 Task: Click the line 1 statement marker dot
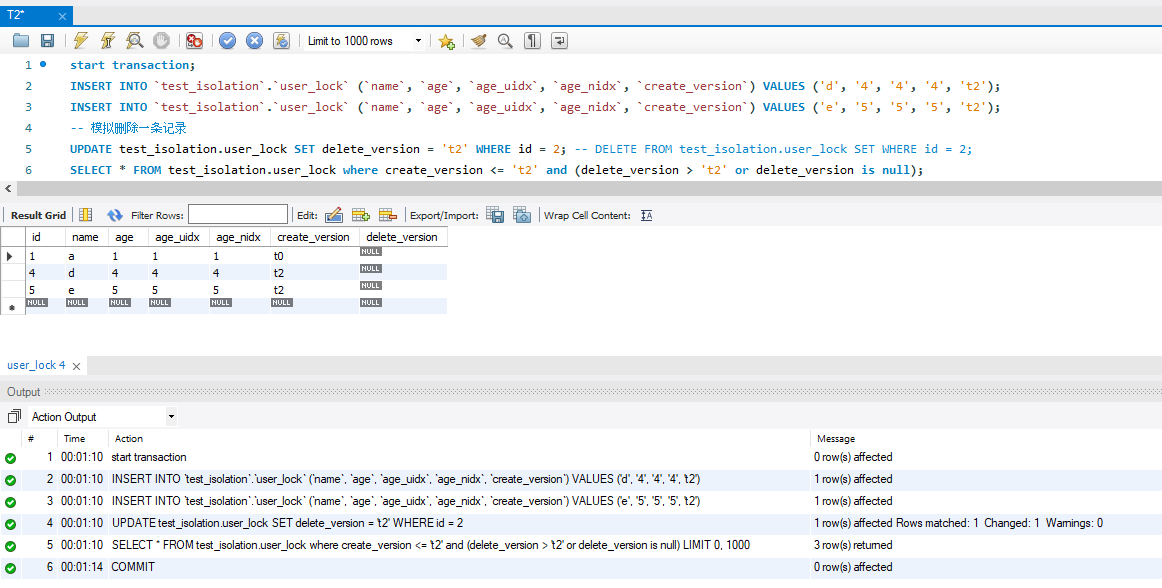pyautogui.click(x=43, y=65)
